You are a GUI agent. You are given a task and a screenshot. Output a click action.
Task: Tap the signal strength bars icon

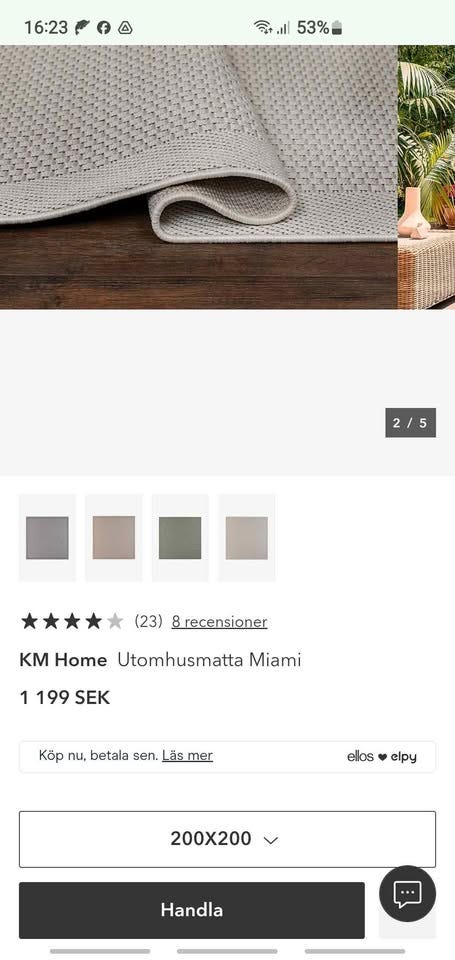point(282,27)
